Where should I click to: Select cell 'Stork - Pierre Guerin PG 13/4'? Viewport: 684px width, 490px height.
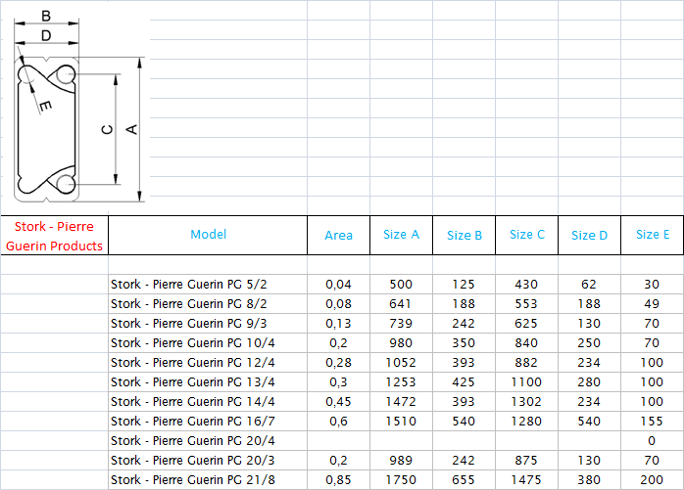208,382
